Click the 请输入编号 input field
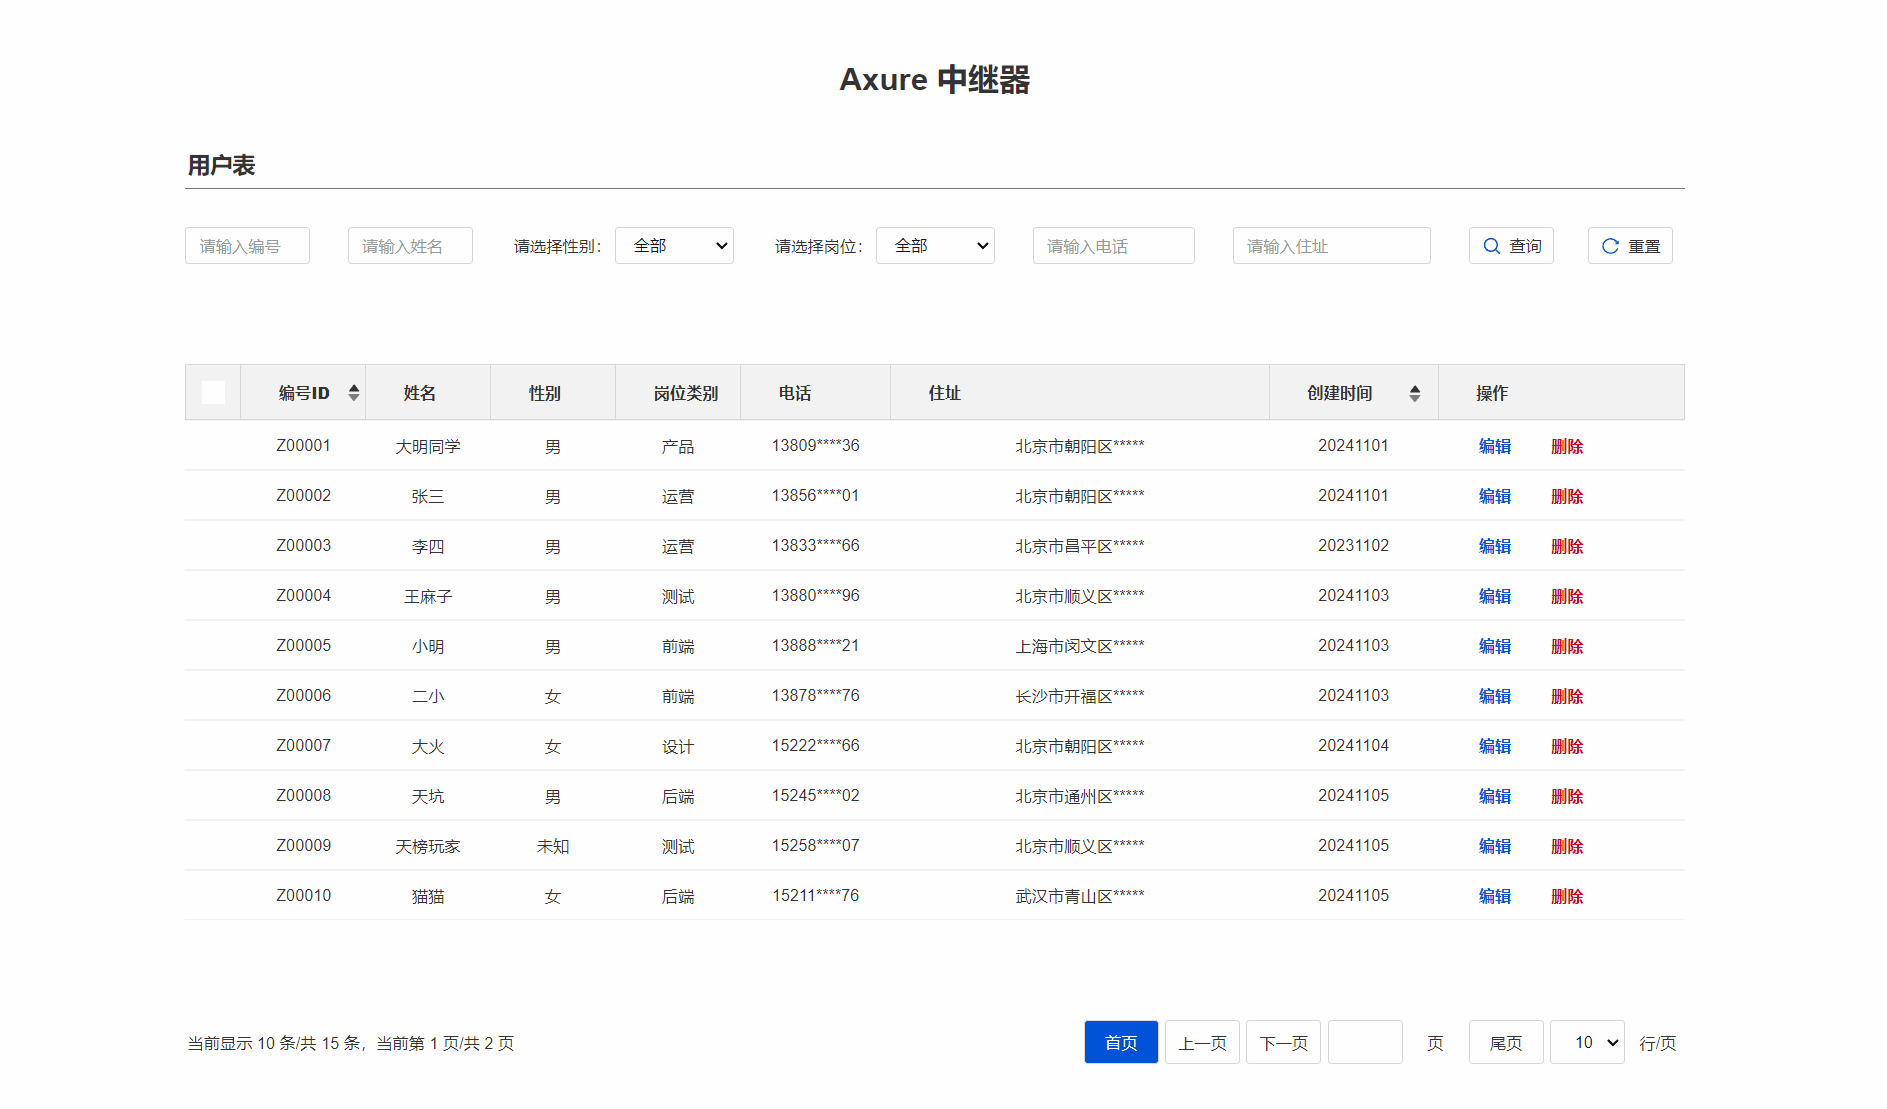The height and width of the screenshot is (1109, 1887). pyautogui.click(x=247, y=245)
